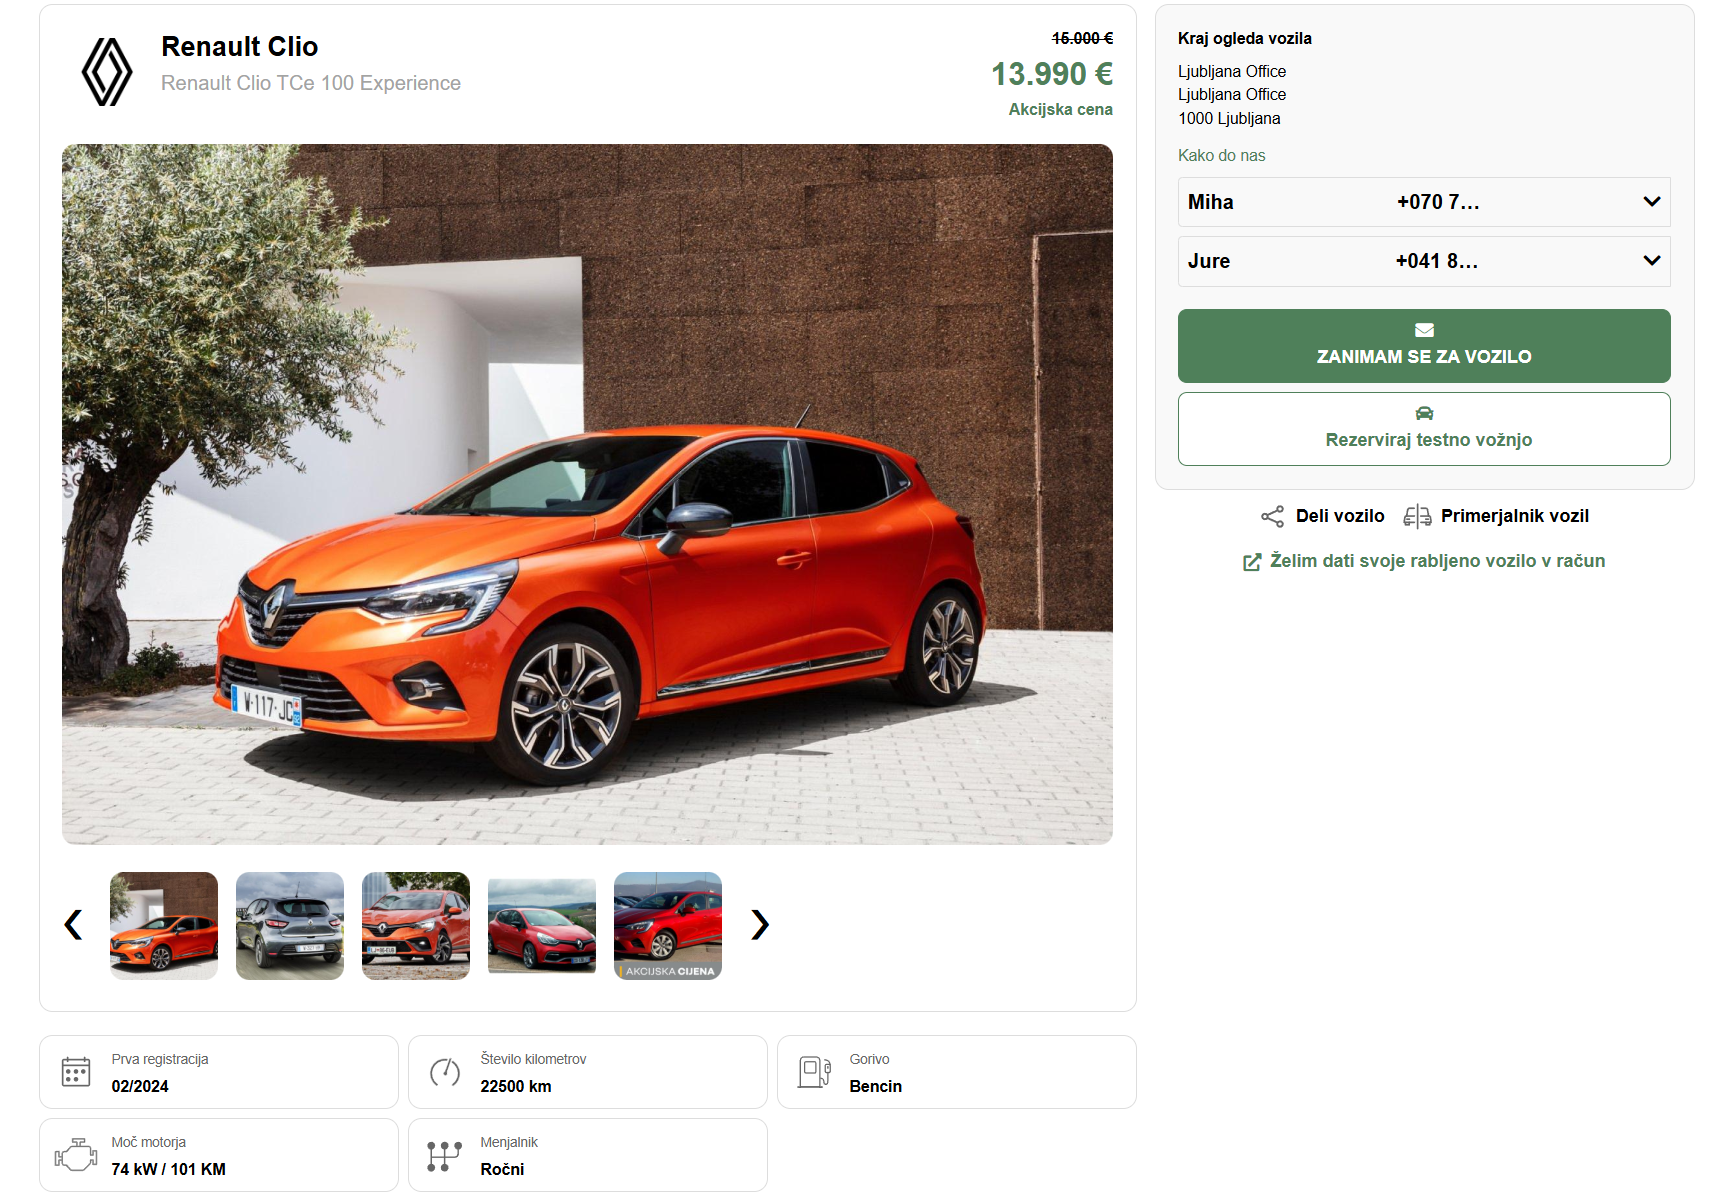Screen dimensions: 1716x1193
Task: Click the gearbox icon for Menjalnik
Action: [x=445, y=1155]
